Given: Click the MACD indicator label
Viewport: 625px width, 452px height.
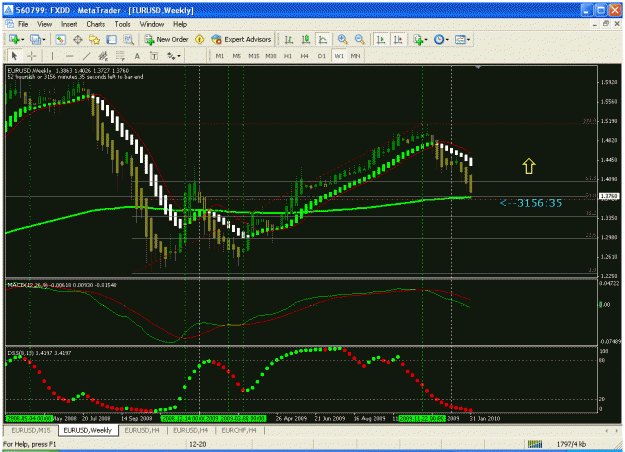Looking at the screenshot, I should 62,285.
